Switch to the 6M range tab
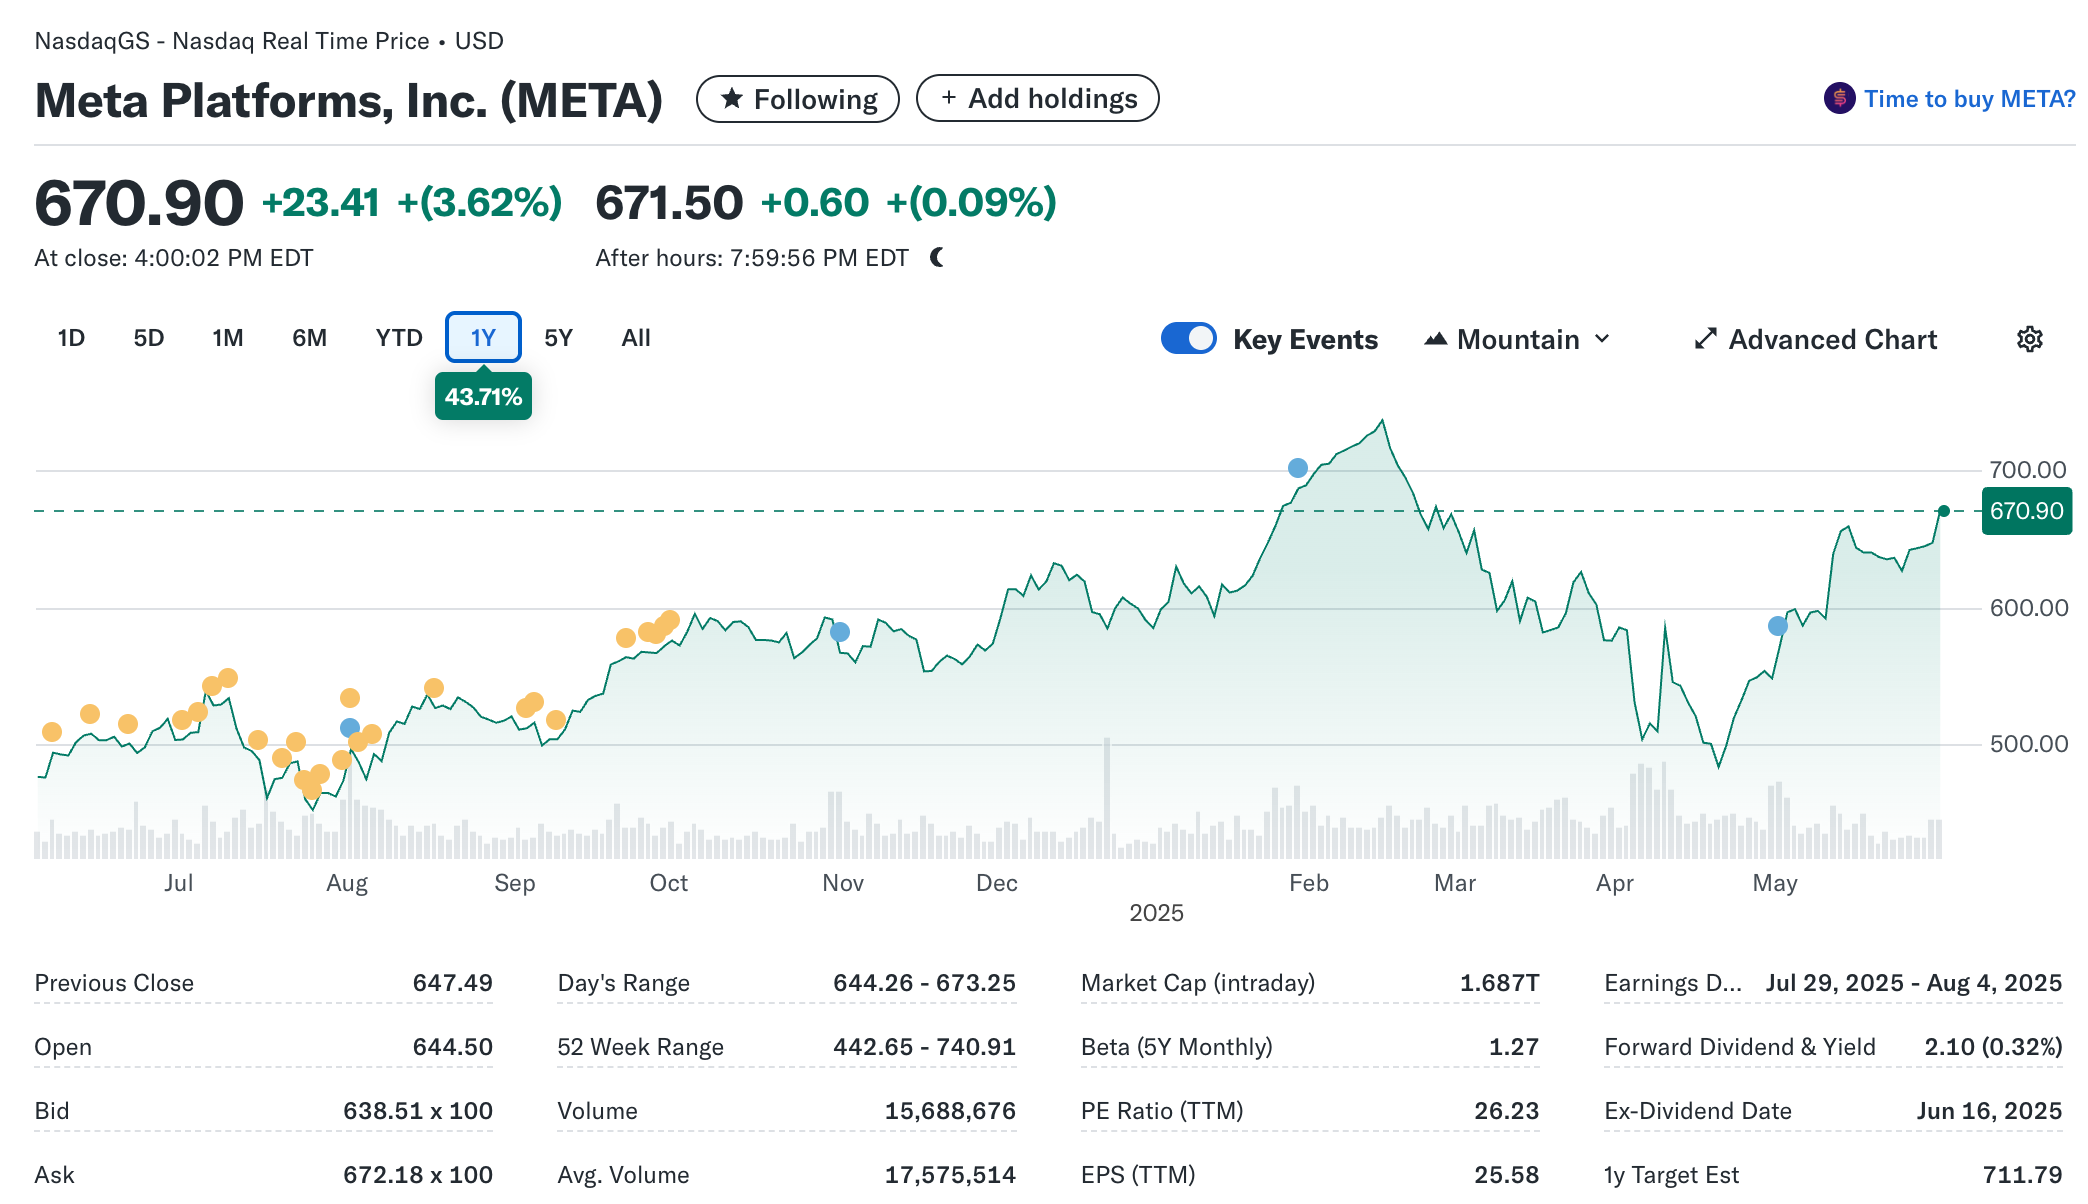The image size is (2088, 1204). click(309, 338)
